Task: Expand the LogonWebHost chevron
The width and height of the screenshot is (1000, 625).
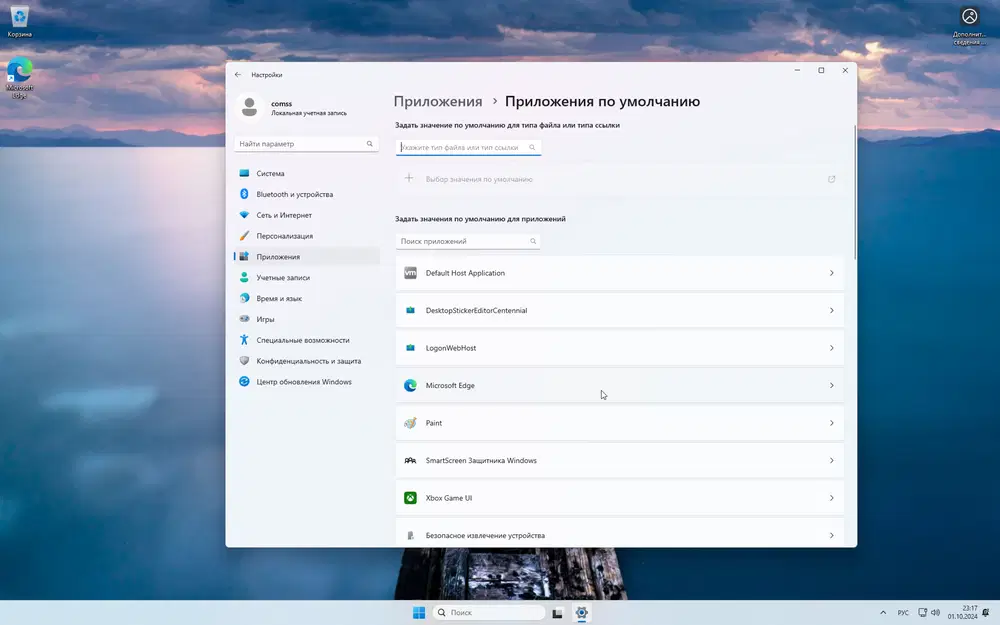Action: [x=831, y=348]
